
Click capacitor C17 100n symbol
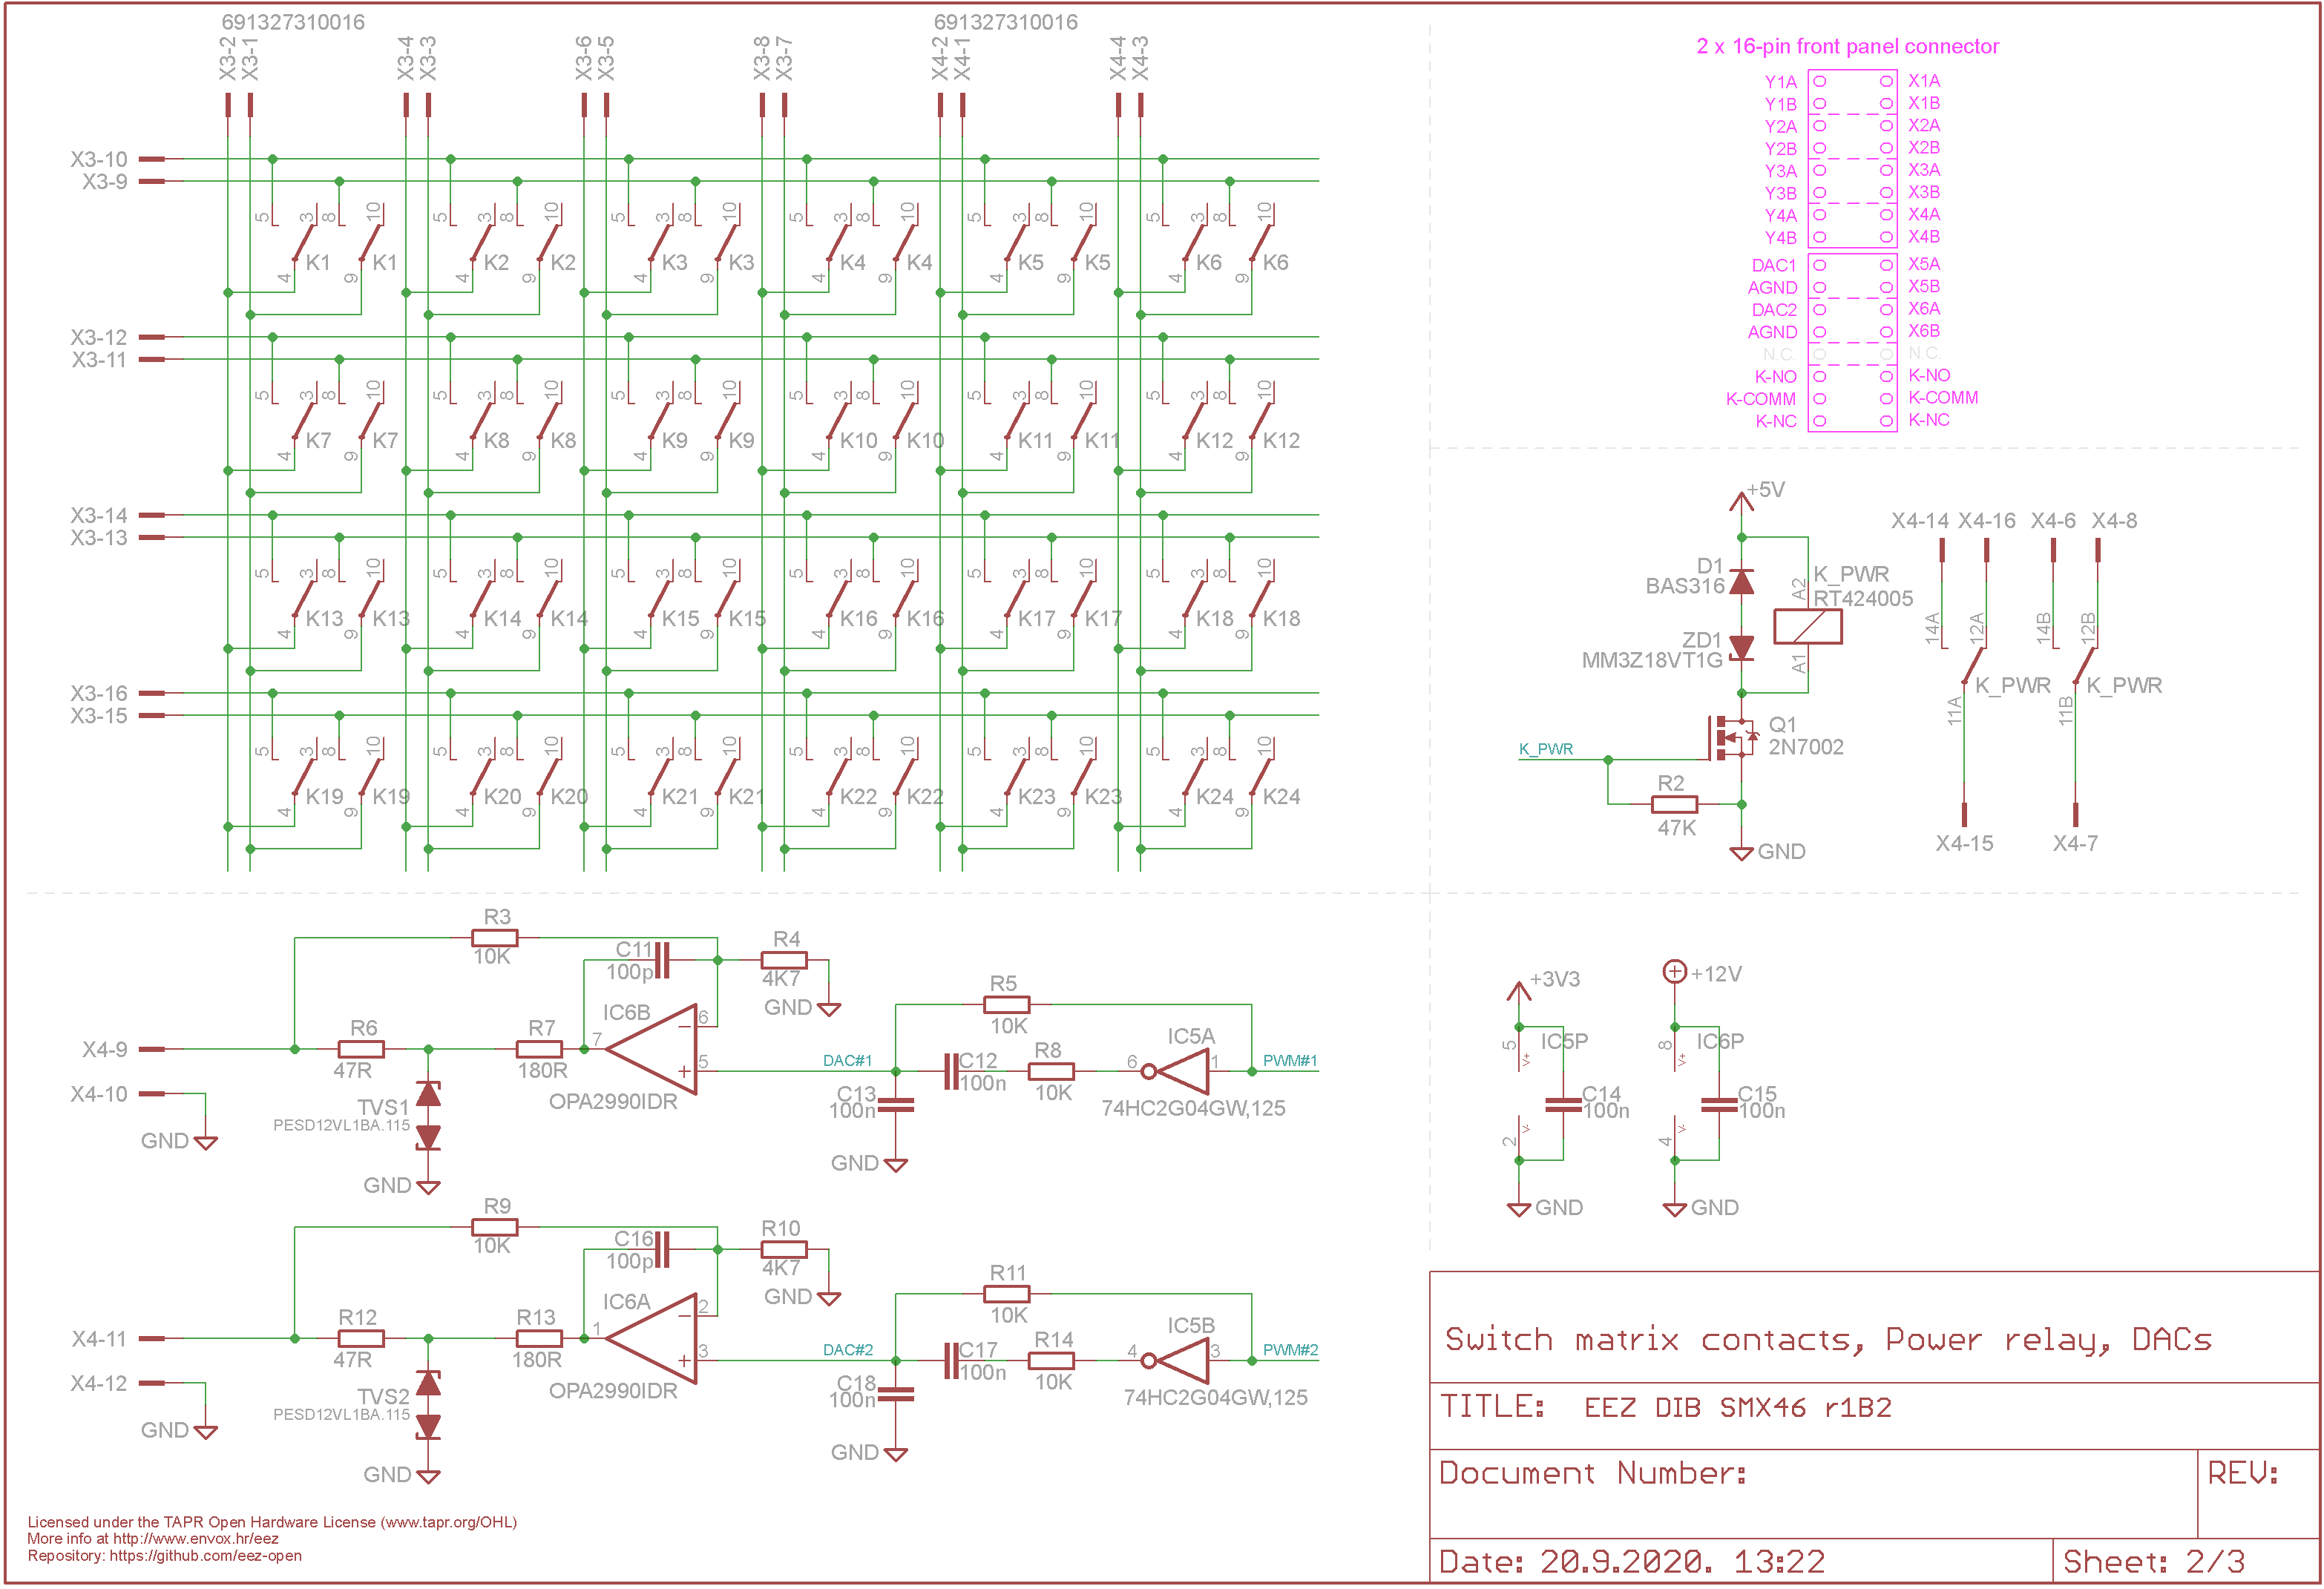pyautogui.click(x=951, y=1360)
